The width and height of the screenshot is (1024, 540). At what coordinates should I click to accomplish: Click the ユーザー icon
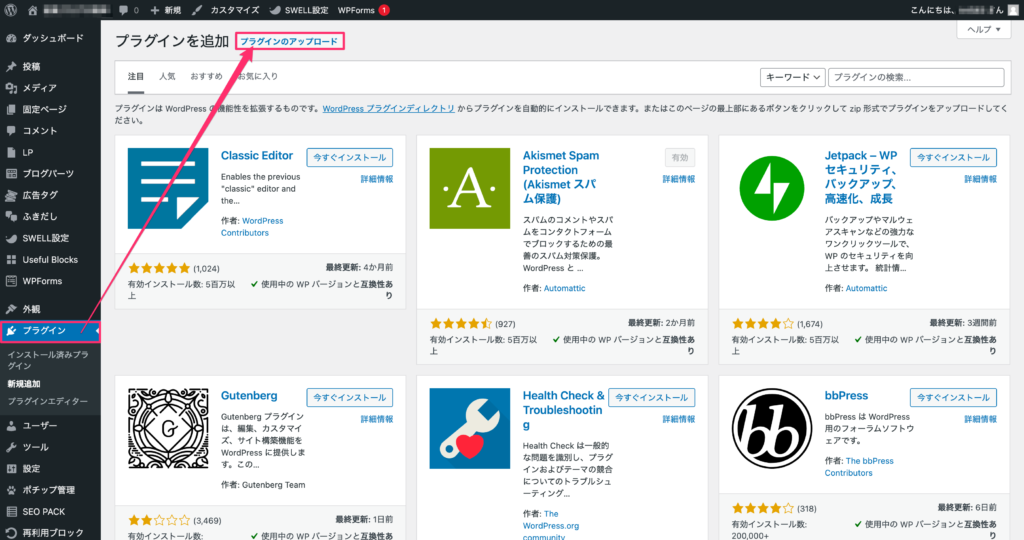click(x=11, y=426)
